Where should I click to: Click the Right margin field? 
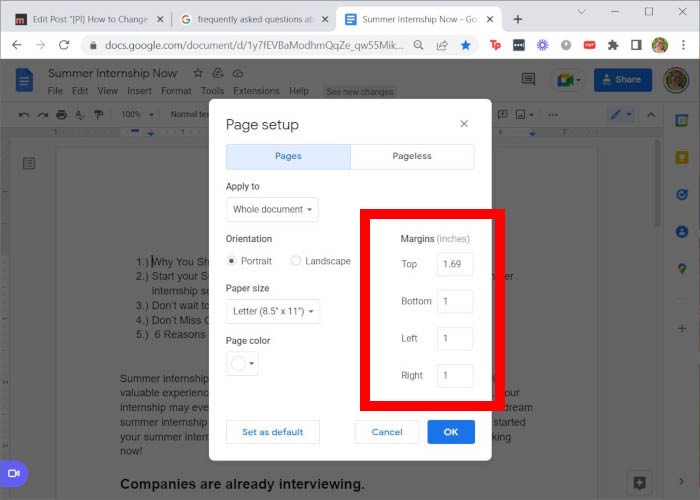pos(455,375)
